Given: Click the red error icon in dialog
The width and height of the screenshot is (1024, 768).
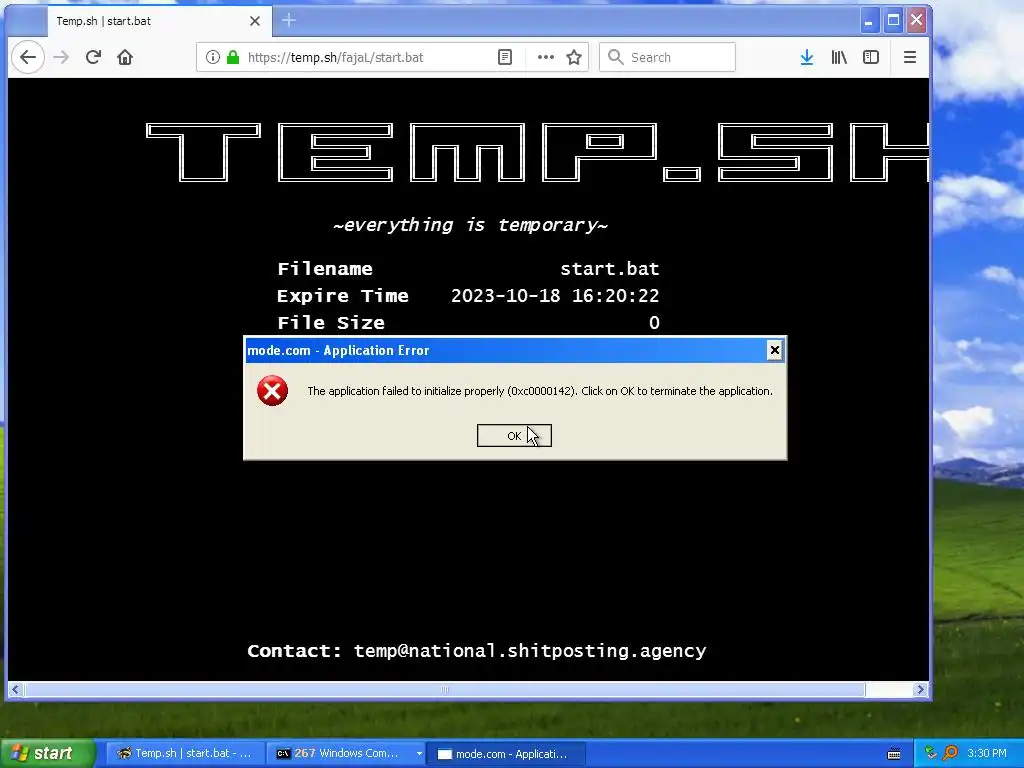Looking at the screenshot, I should tap(272, 391).
